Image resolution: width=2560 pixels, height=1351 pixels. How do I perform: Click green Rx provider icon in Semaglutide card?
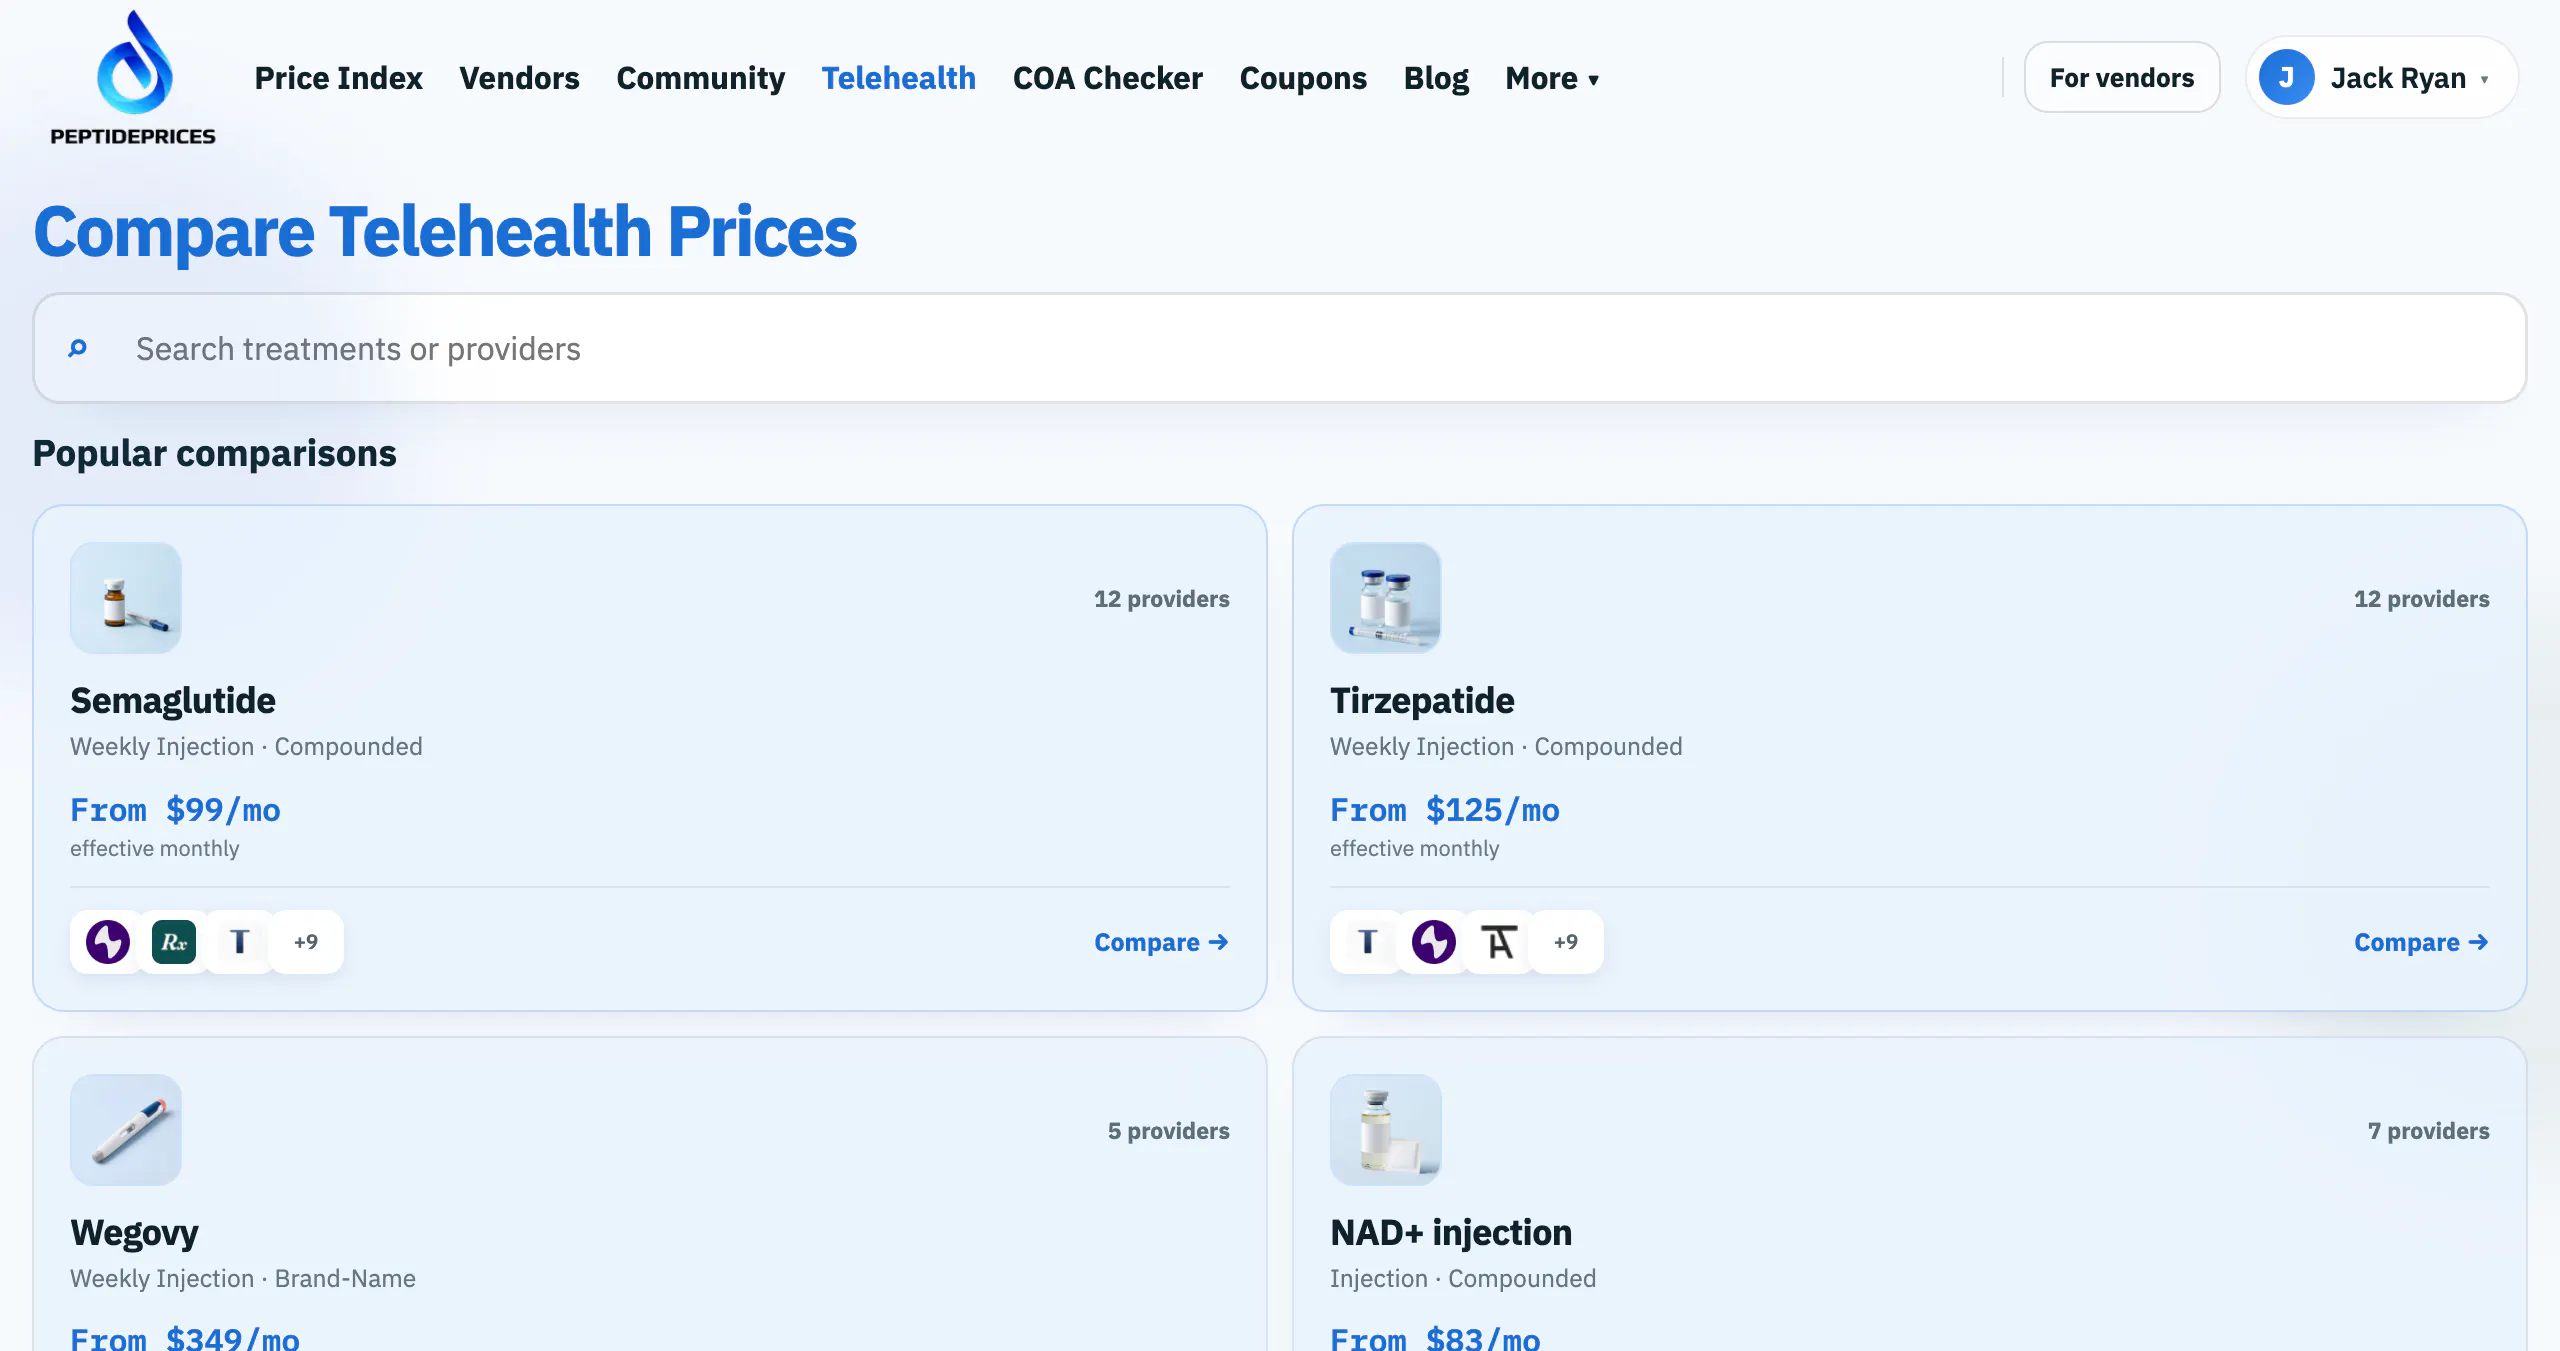tap(173, 942)
